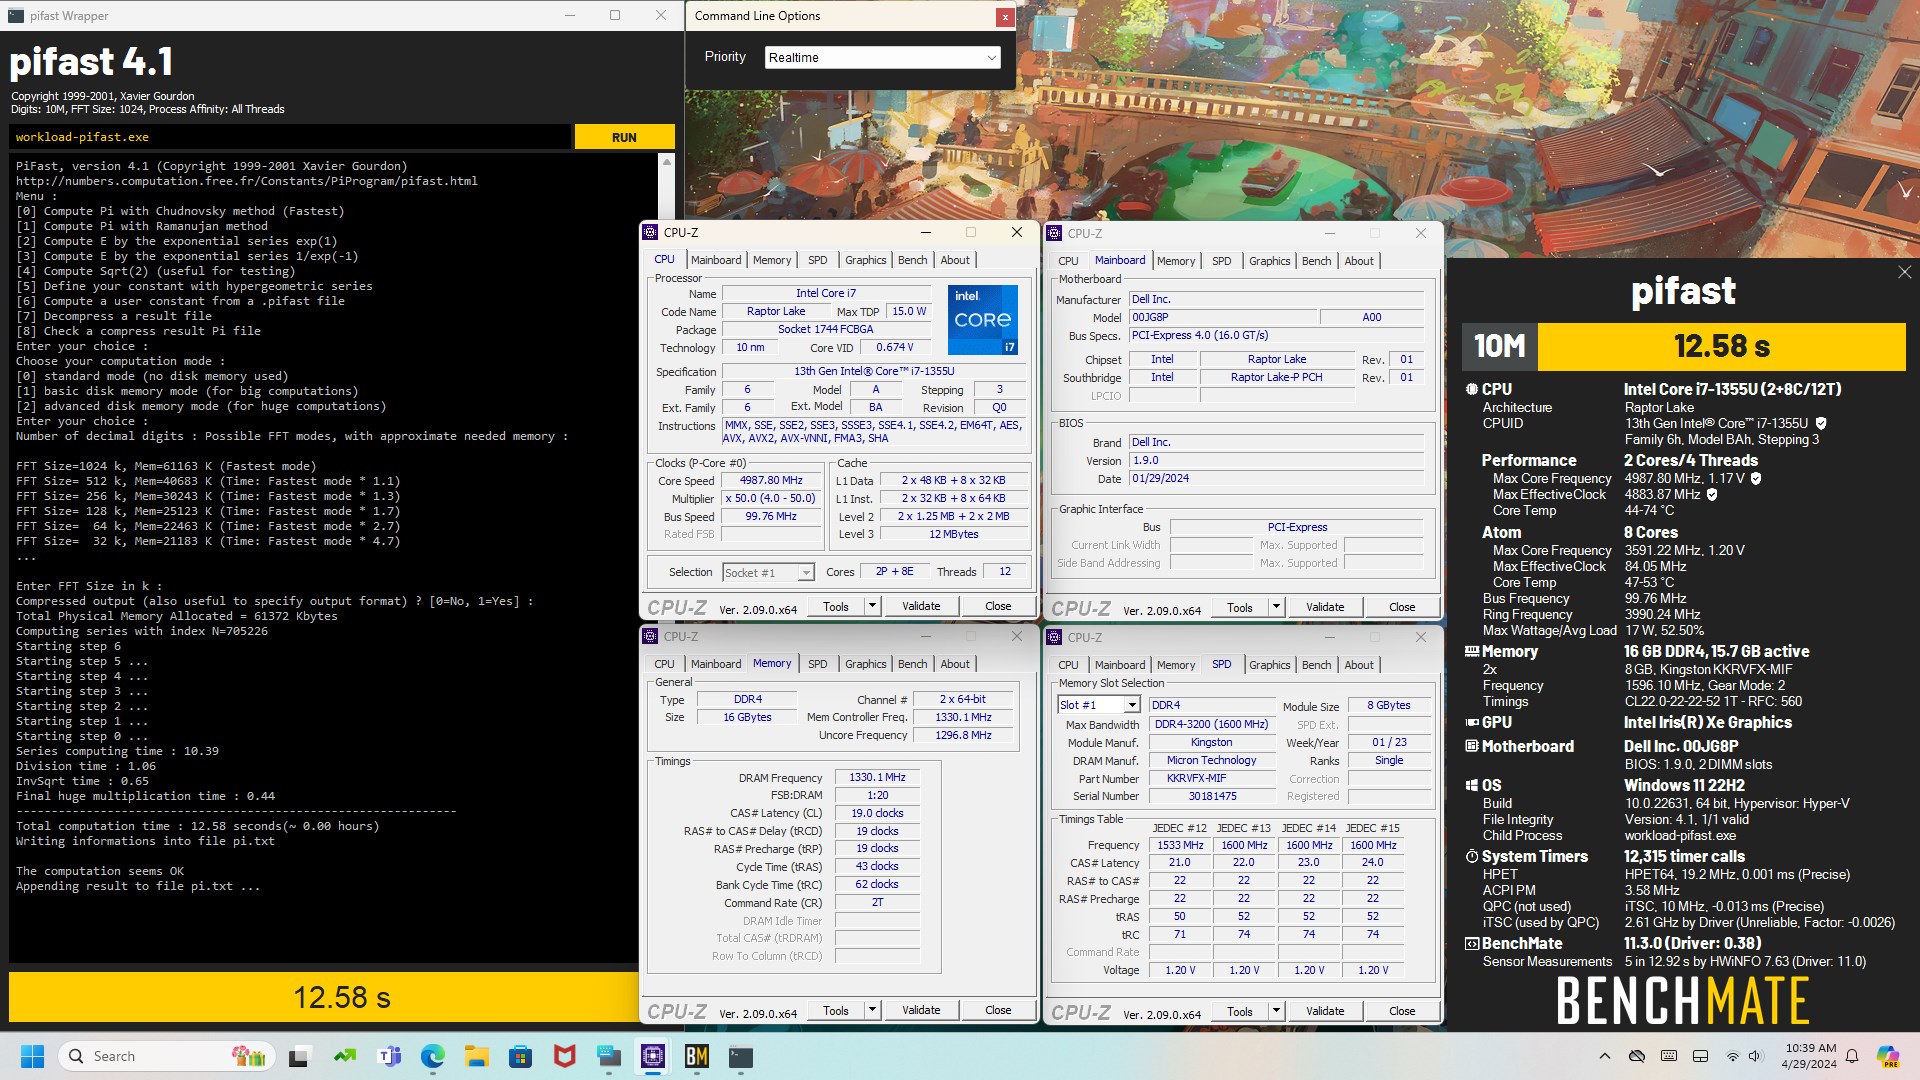
Task: Click the verified shield beside CPUID i7-1355U
Action: click(x=1821, y=423)
